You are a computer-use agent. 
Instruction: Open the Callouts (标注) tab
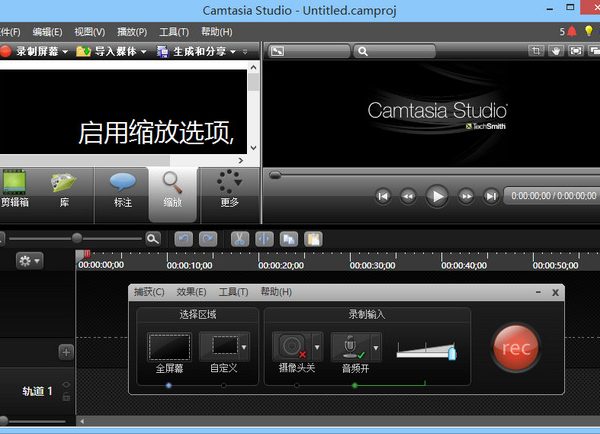tap(122, 187)
